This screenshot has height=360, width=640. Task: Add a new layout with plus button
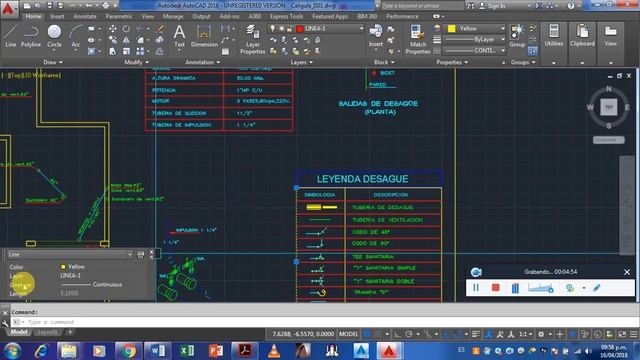click(x=70, y=332)
